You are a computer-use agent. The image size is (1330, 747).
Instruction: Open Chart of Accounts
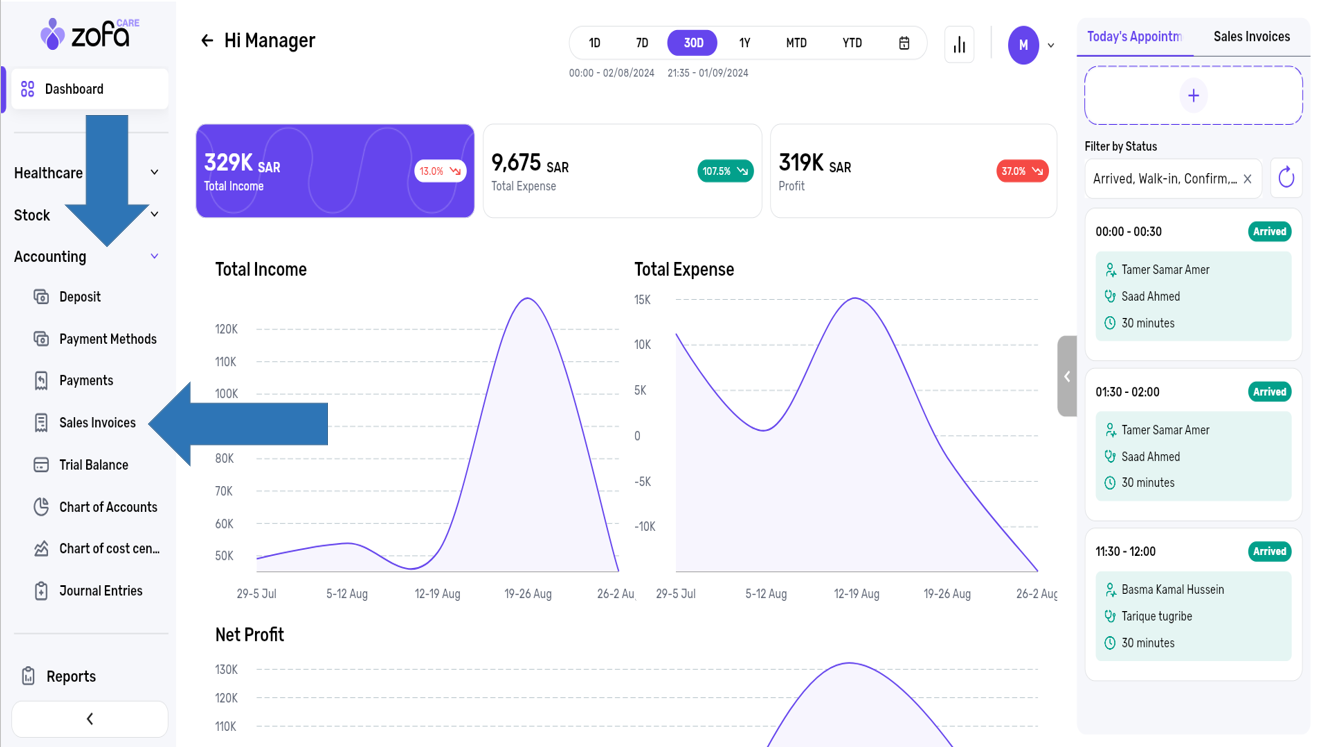pyautogui.click(x=107, y=507)
